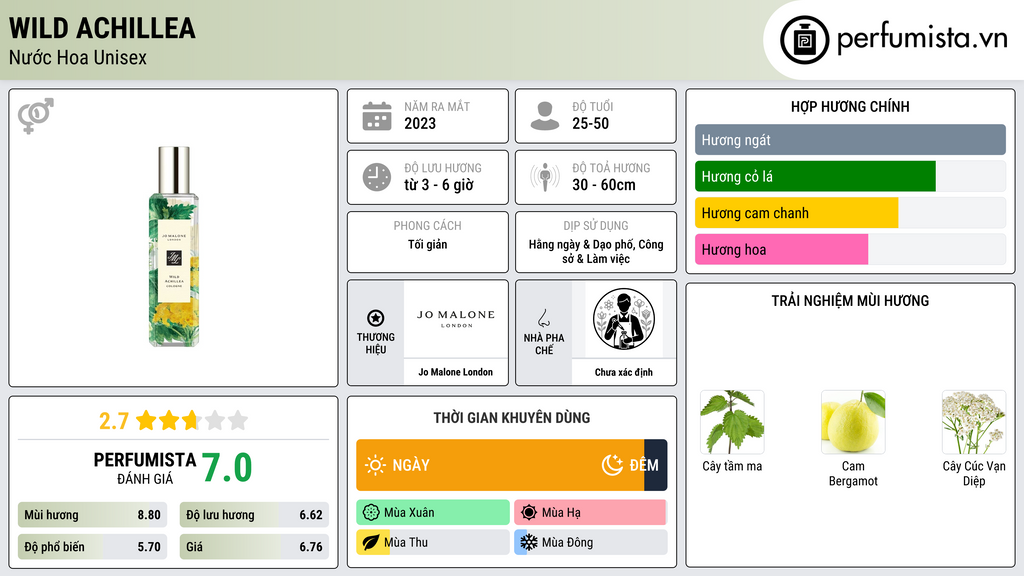Click the Tối giản style value

click(x=428, y=244)
